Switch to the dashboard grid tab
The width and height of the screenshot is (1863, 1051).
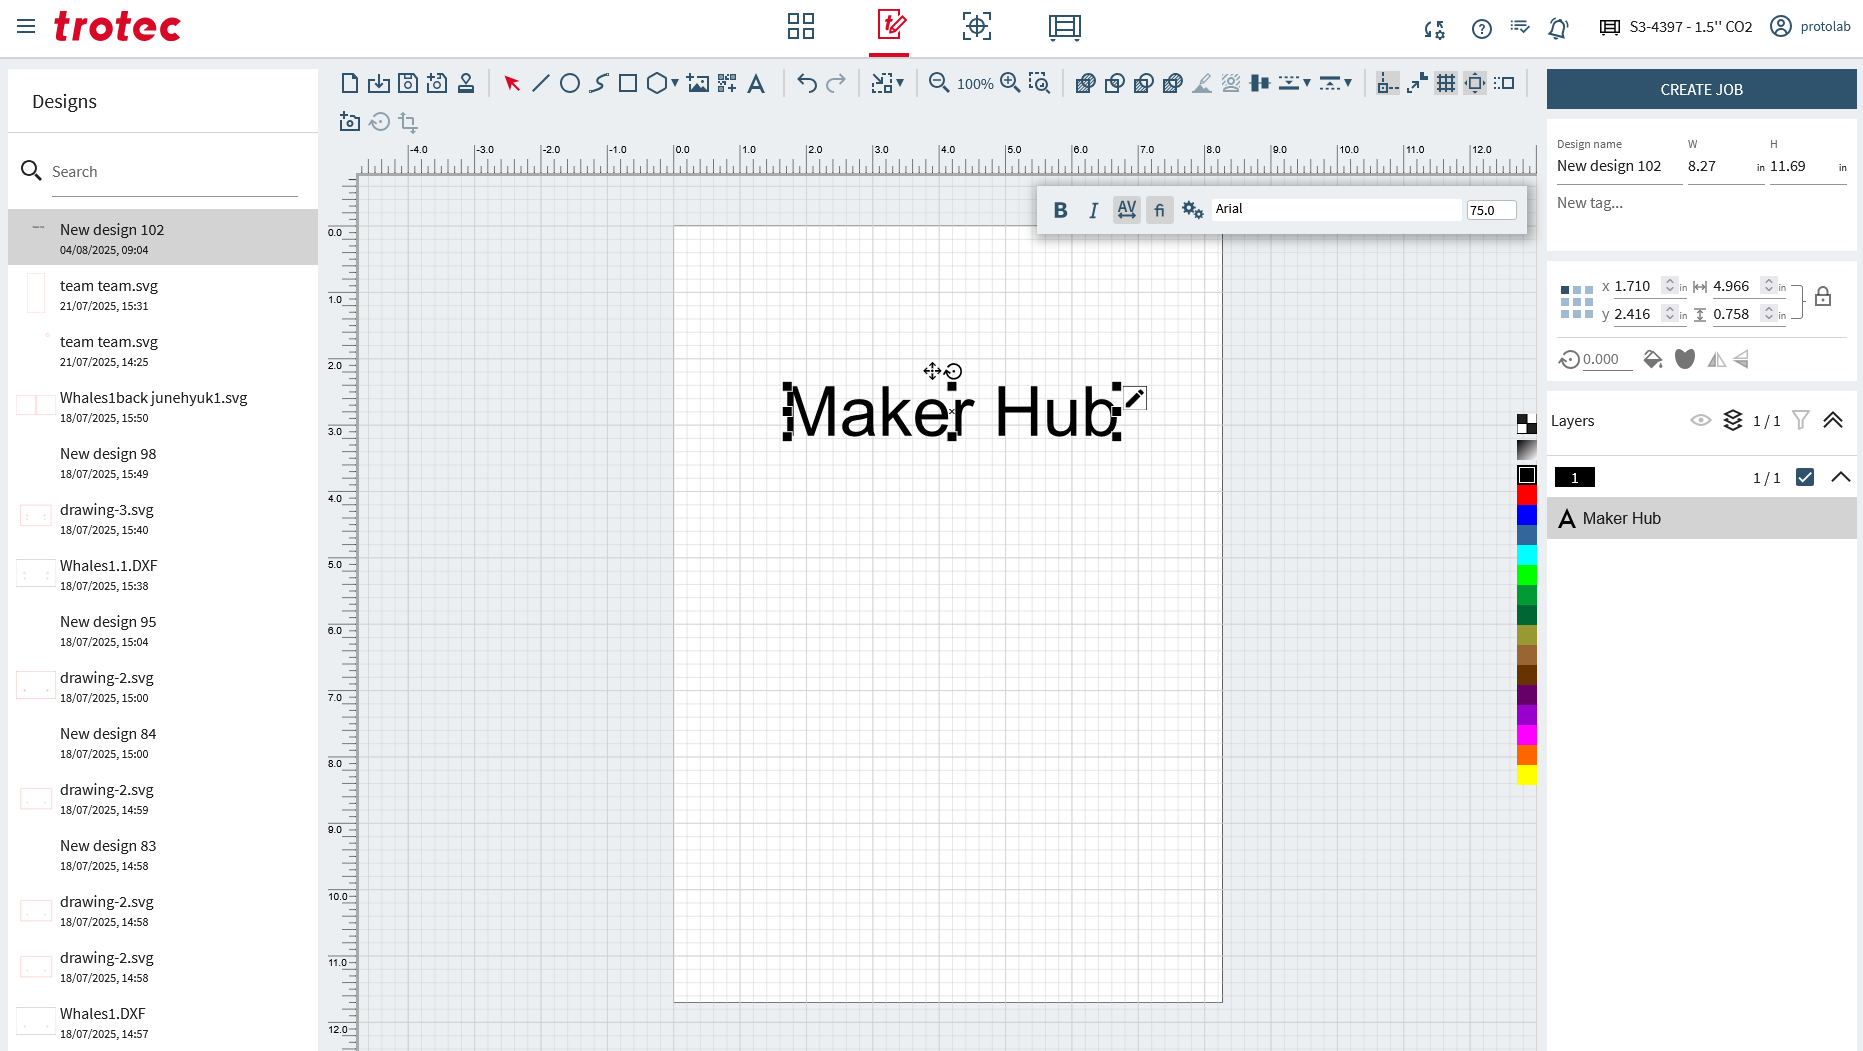801,27
